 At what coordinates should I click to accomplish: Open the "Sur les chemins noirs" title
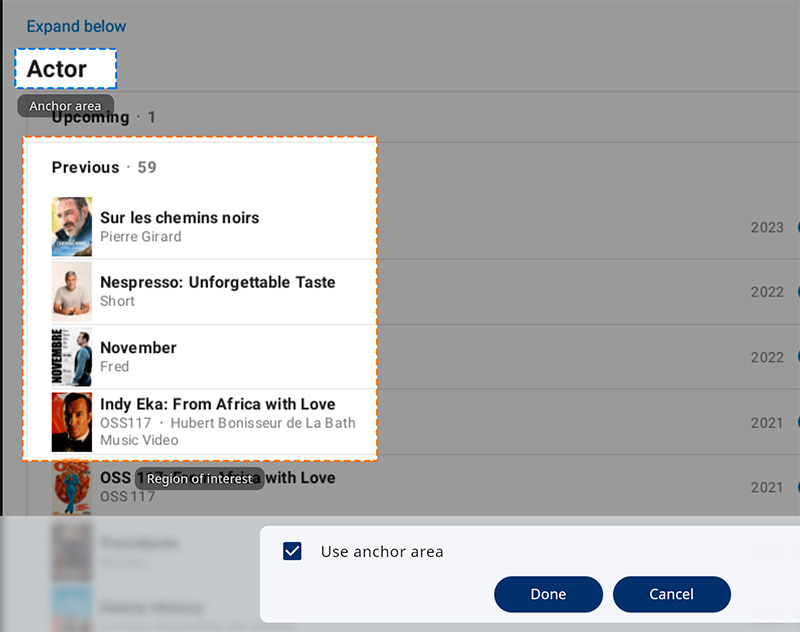point(179,218)
